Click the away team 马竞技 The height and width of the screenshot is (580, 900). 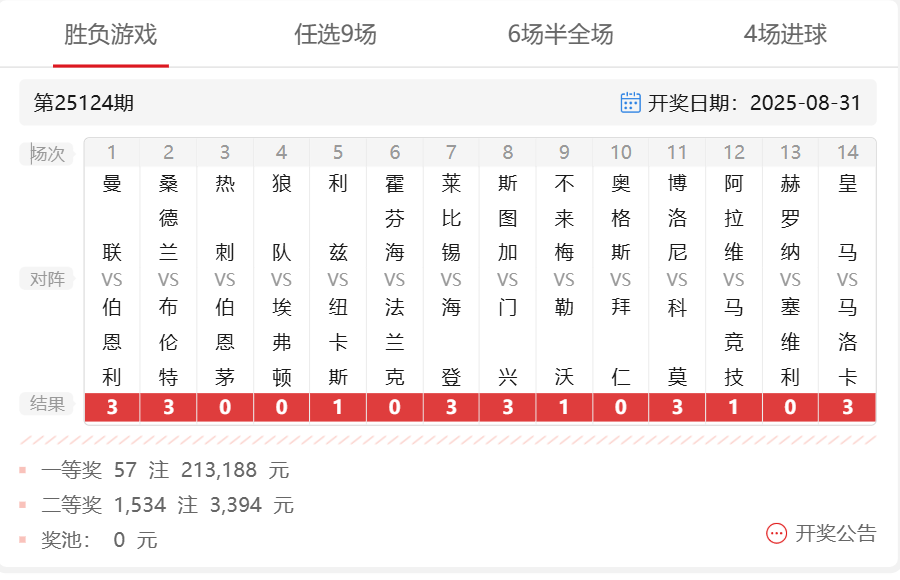tap(734, 342)
